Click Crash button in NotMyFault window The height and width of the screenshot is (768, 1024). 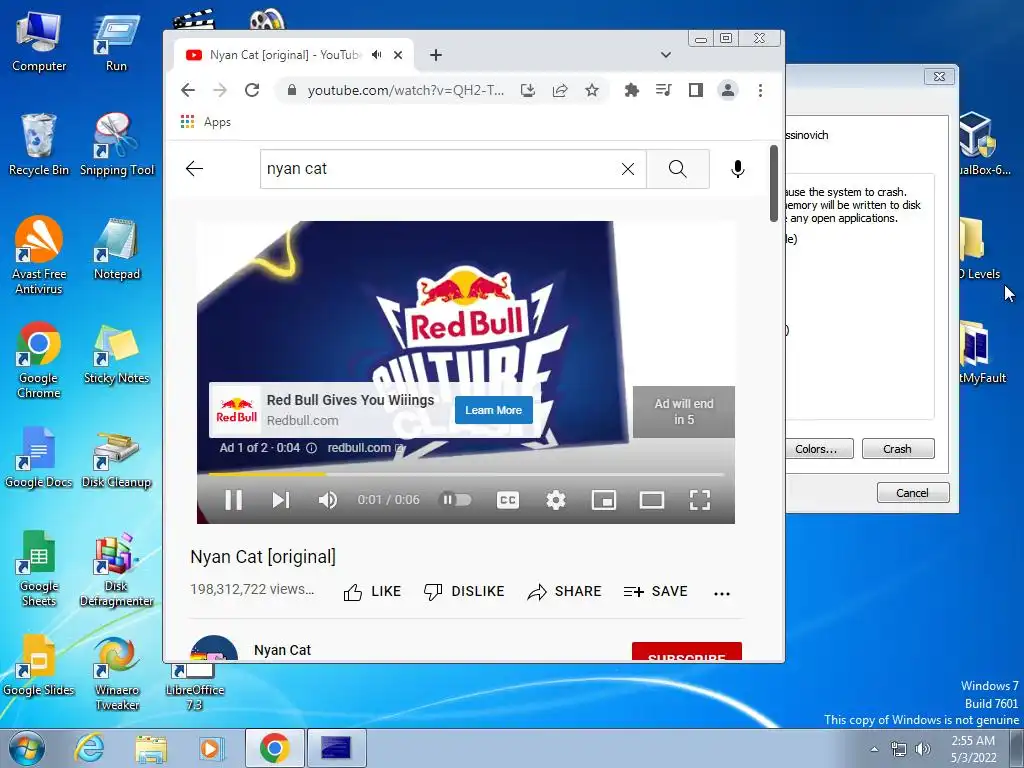(898, 449)
